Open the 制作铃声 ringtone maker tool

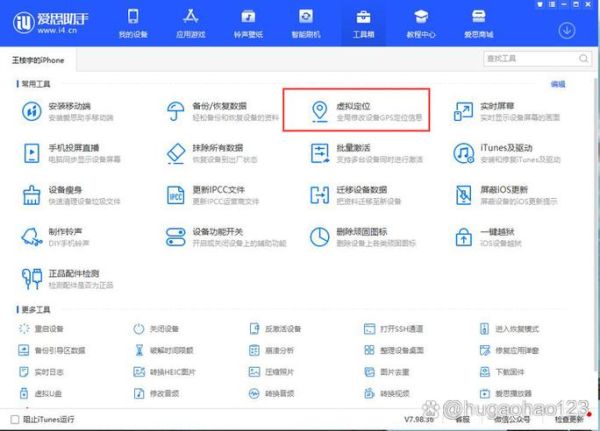[x=55, y=237]
